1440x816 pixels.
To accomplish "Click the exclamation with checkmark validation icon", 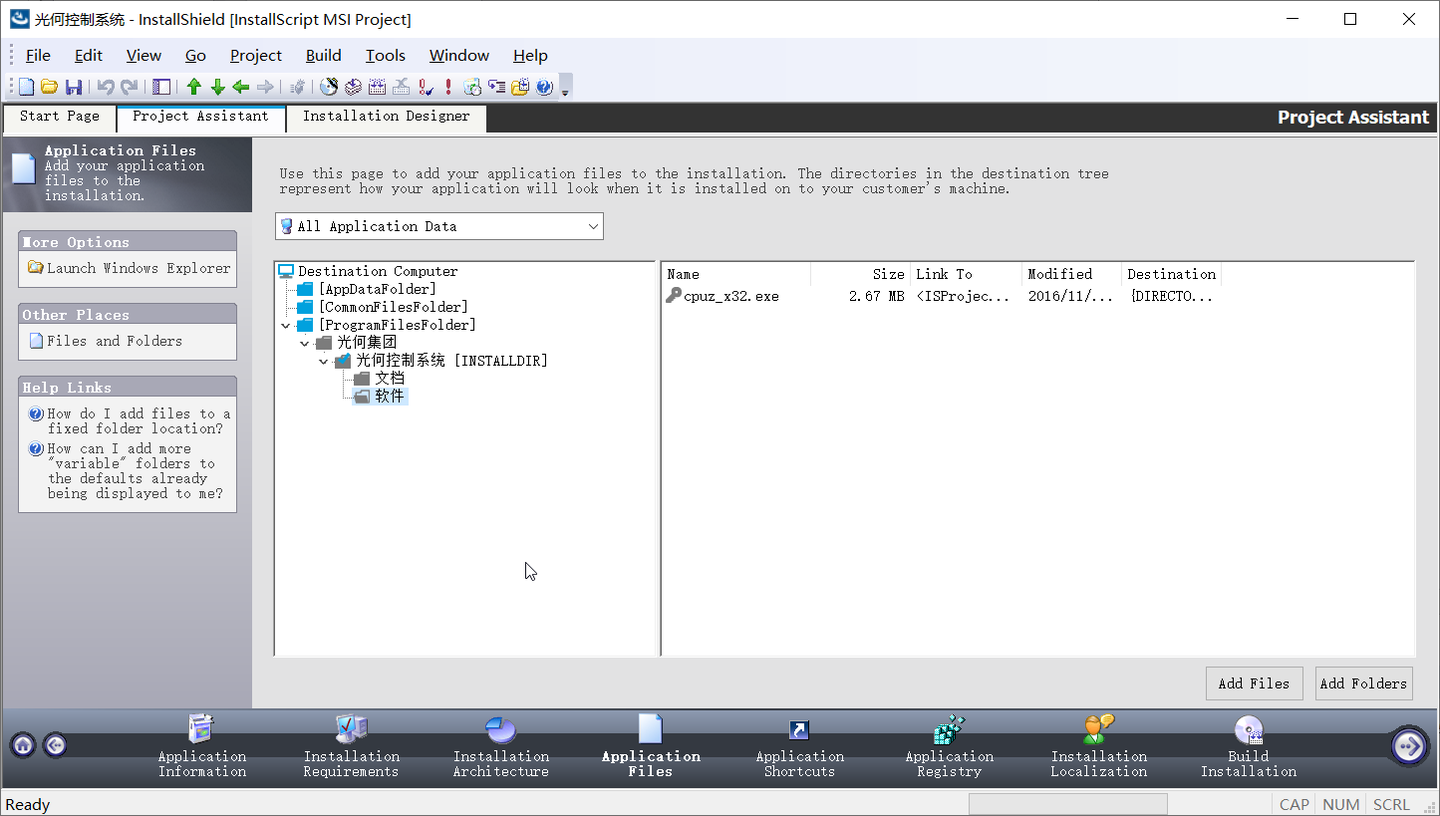I will coord(425,87).
